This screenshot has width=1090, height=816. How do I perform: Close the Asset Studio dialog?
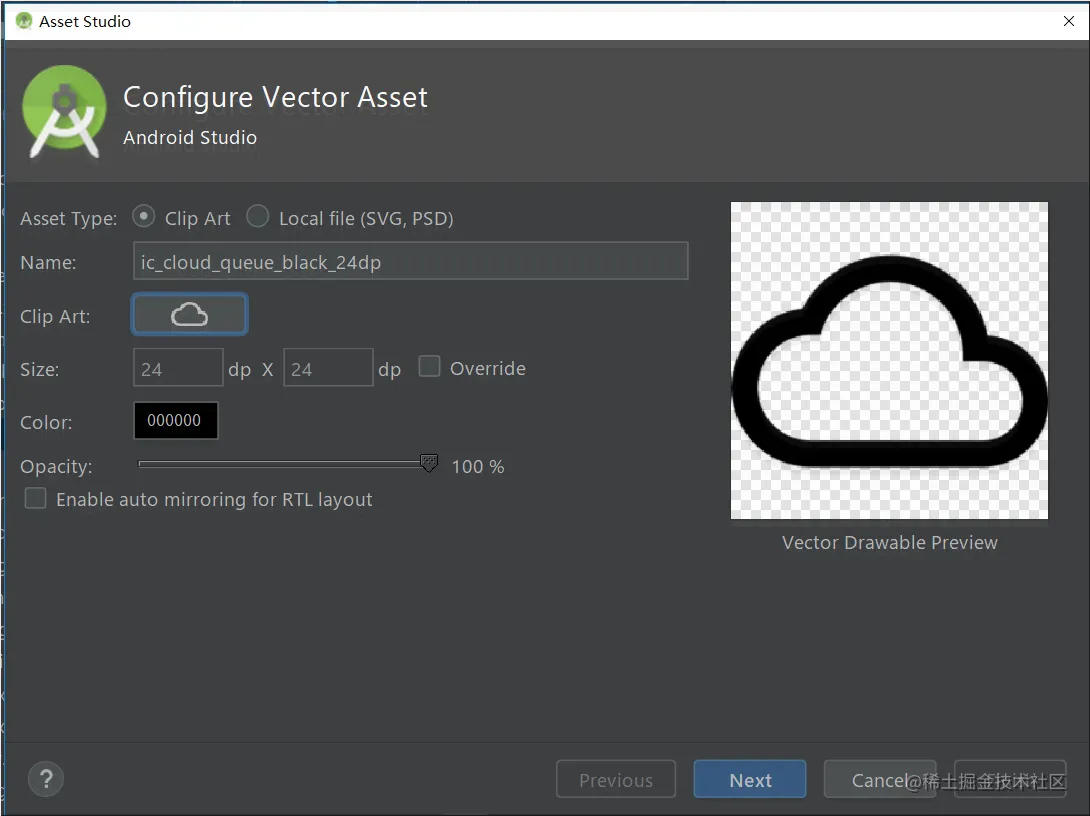point(1068,21)
